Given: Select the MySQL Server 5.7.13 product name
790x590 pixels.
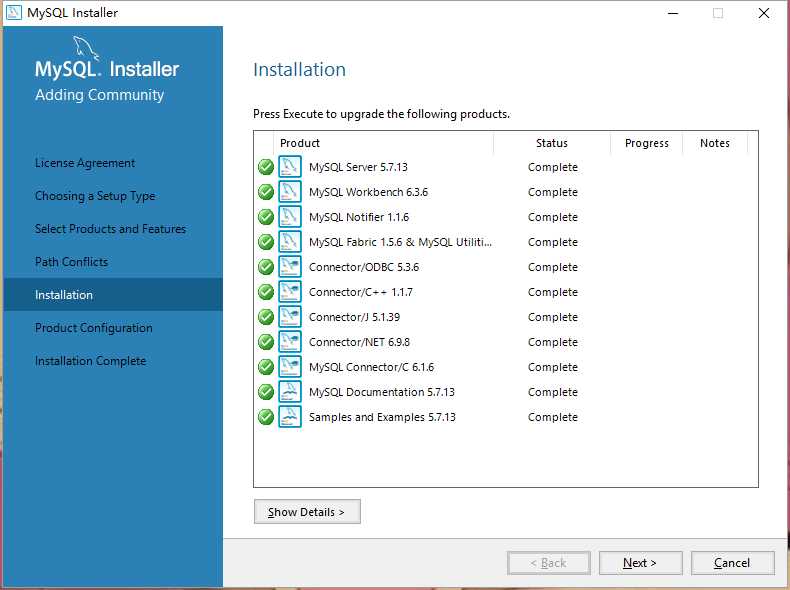Looking at the screenshot, I should point(358,167).
